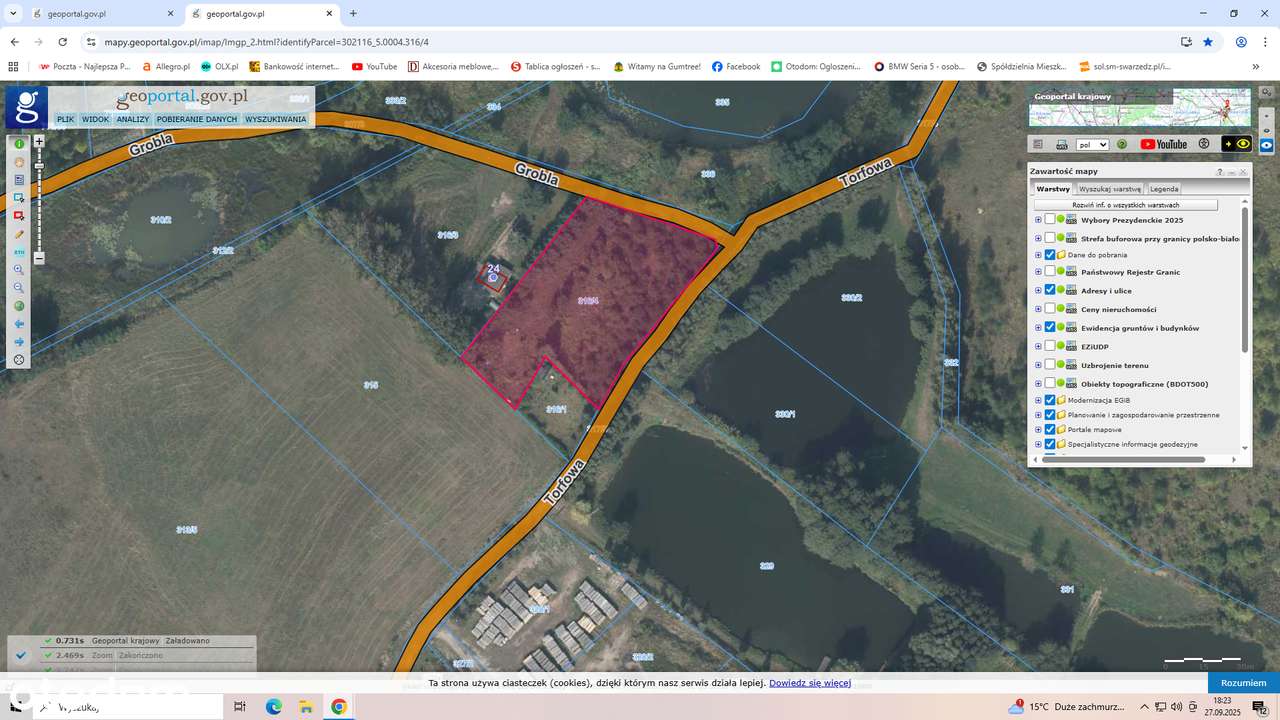Enable the Uzbrojenie terenu layer checkbox
This screenshot has height=720, width=1280.
(1050, 365)
